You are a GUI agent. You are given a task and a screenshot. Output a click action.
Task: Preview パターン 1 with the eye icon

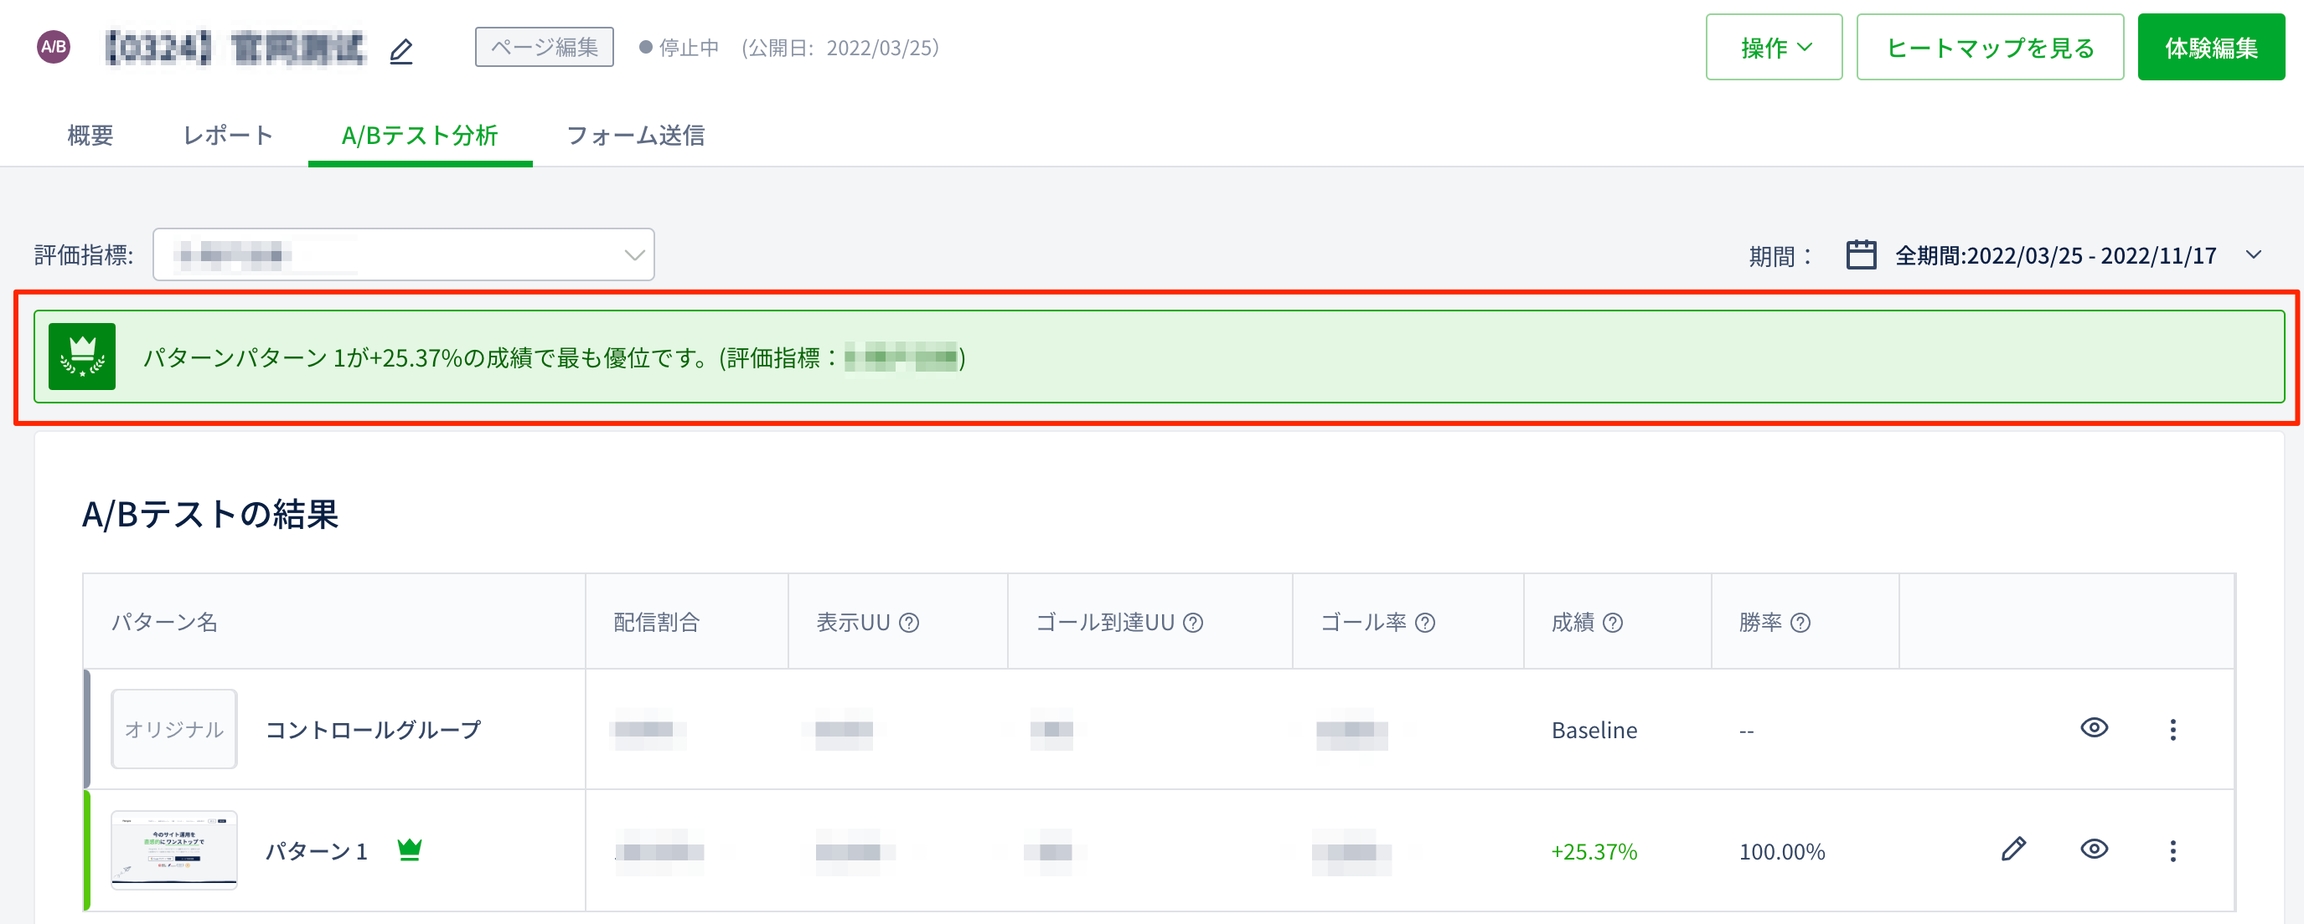click(2094, 850)
